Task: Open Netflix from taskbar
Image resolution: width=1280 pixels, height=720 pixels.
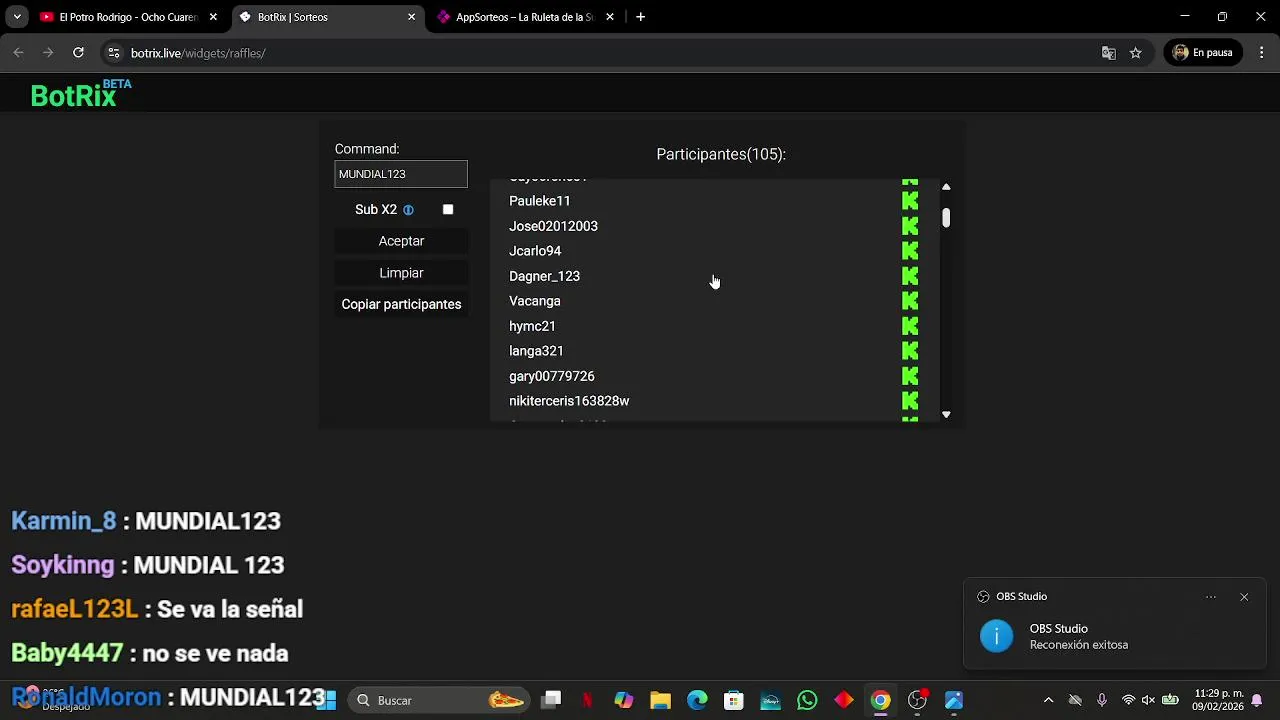Action: pyautogui.click(x=588, y=700)
